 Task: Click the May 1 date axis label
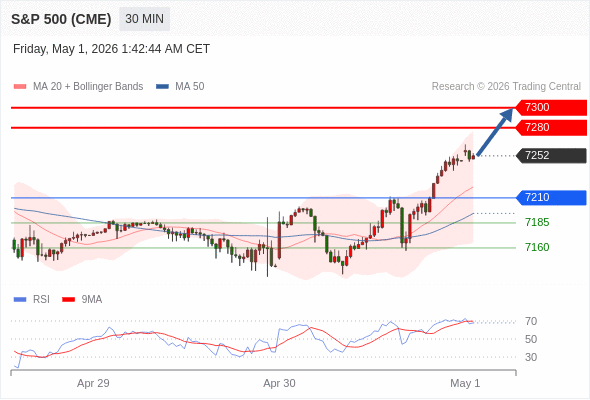465,383
